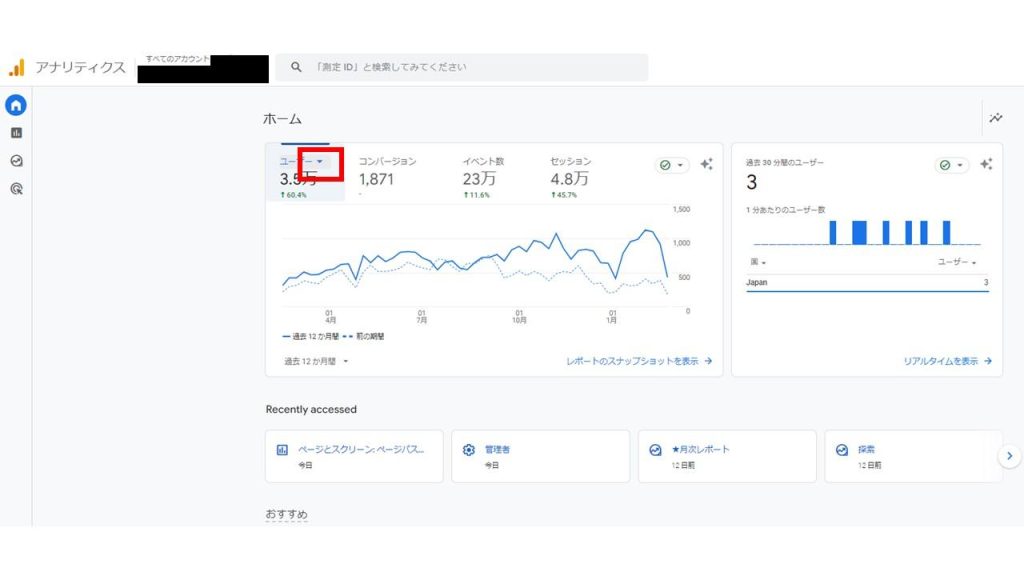
Task: Click the おすすめ heading
Action: (x=286, y=515)
